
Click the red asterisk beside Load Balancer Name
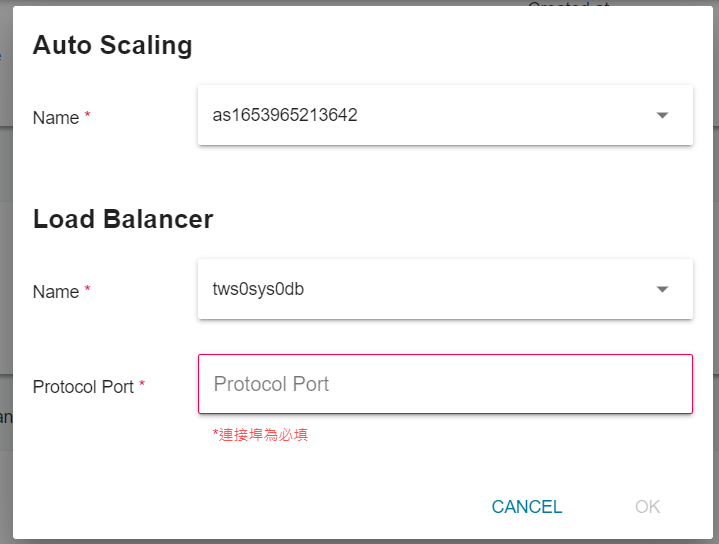(x=87, y=289)
